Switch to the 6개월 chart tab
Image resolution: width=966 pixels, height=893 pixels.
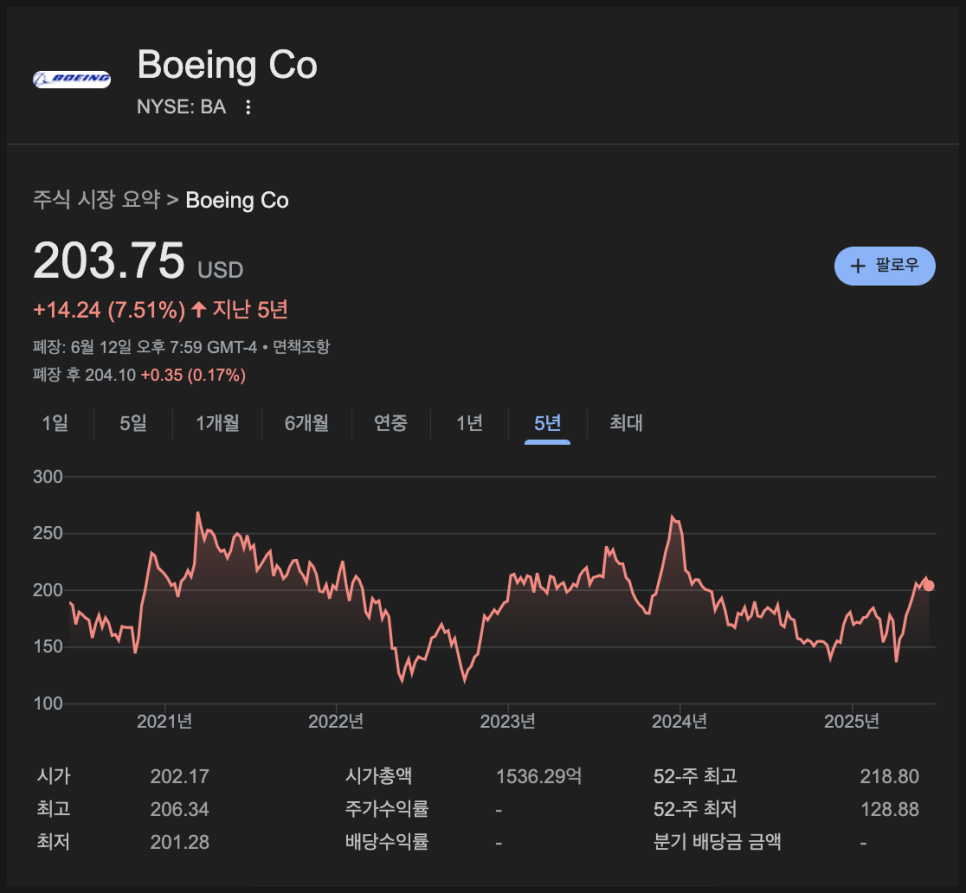pyautogui.click(x=306, y=423)
